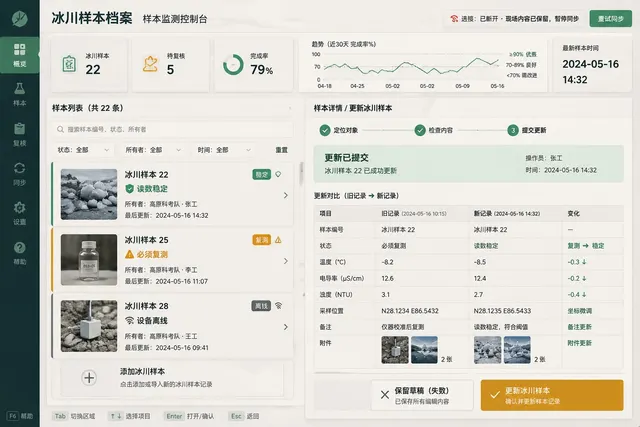
Task: Click the 稳定 status badge
Action: [262, 174]
